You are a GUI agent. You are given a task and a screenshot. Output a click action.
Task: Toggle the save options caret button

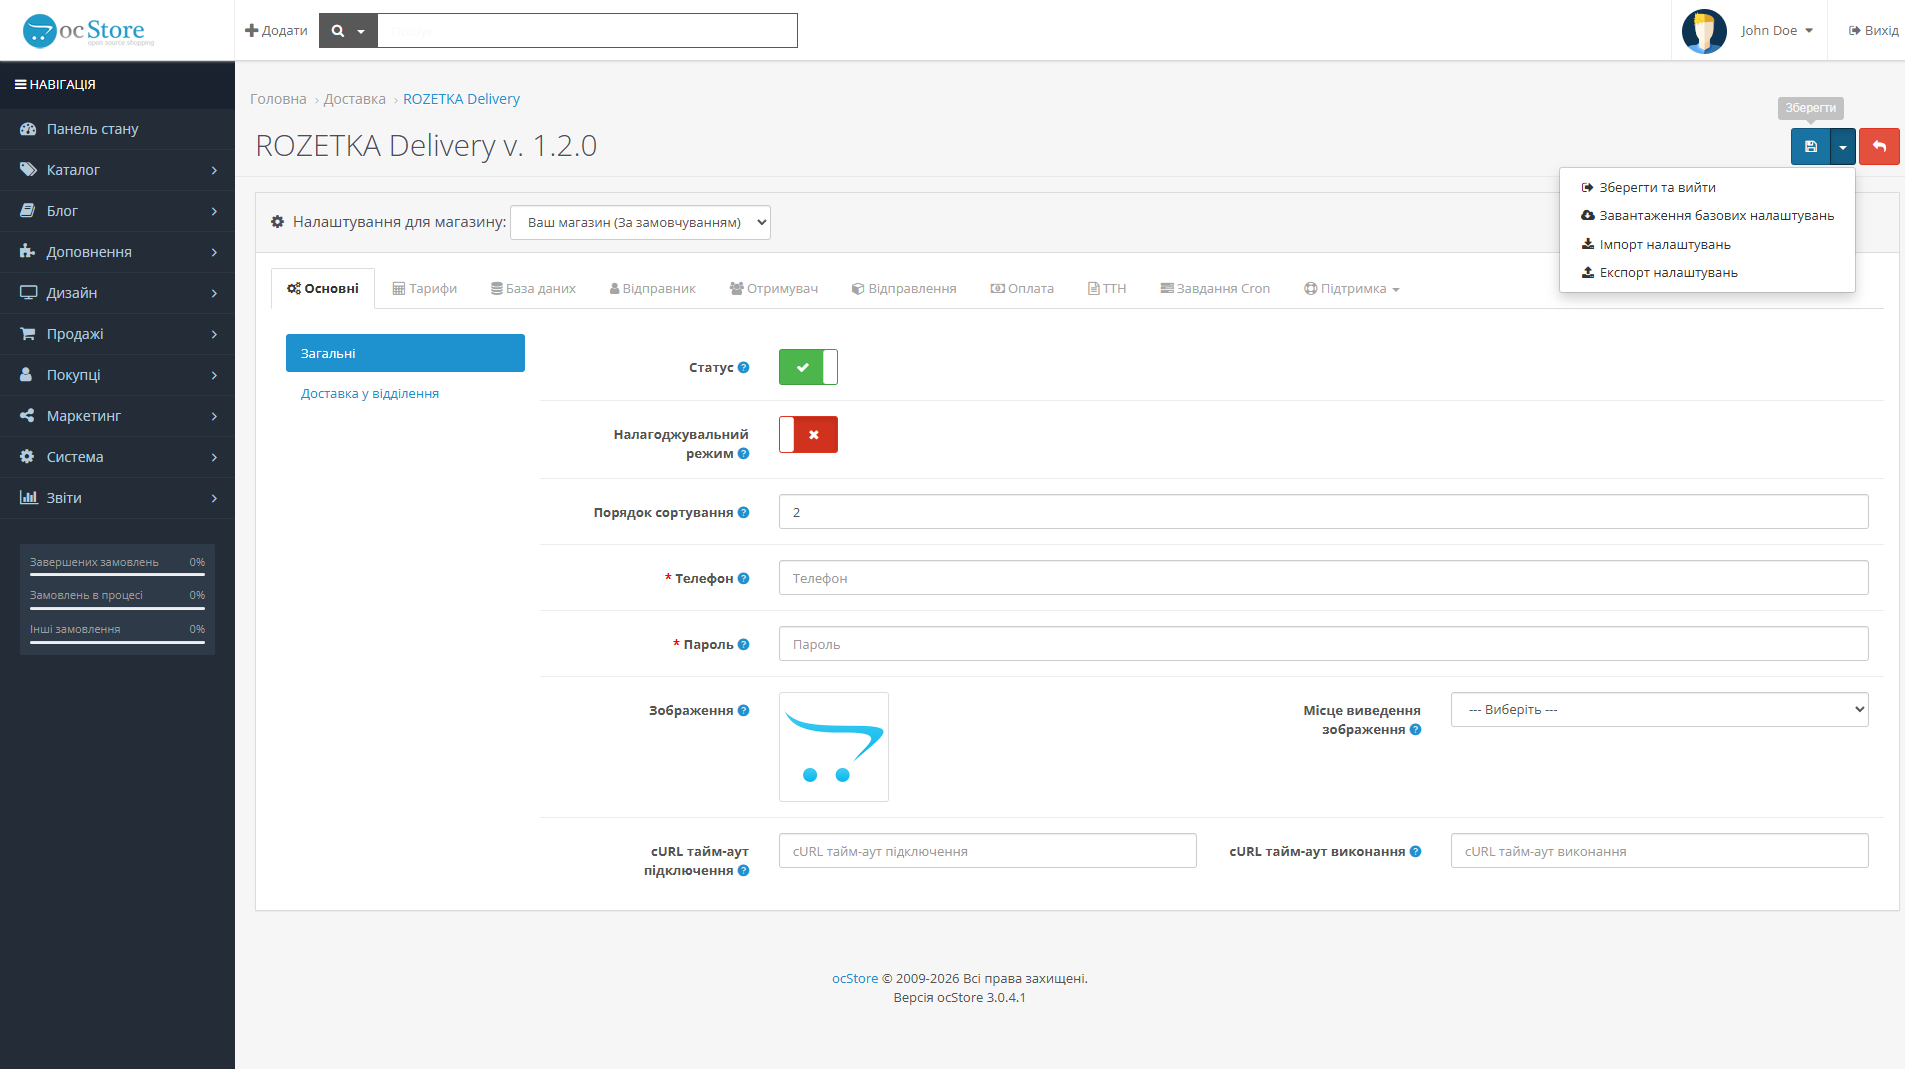pos(1843,146)
